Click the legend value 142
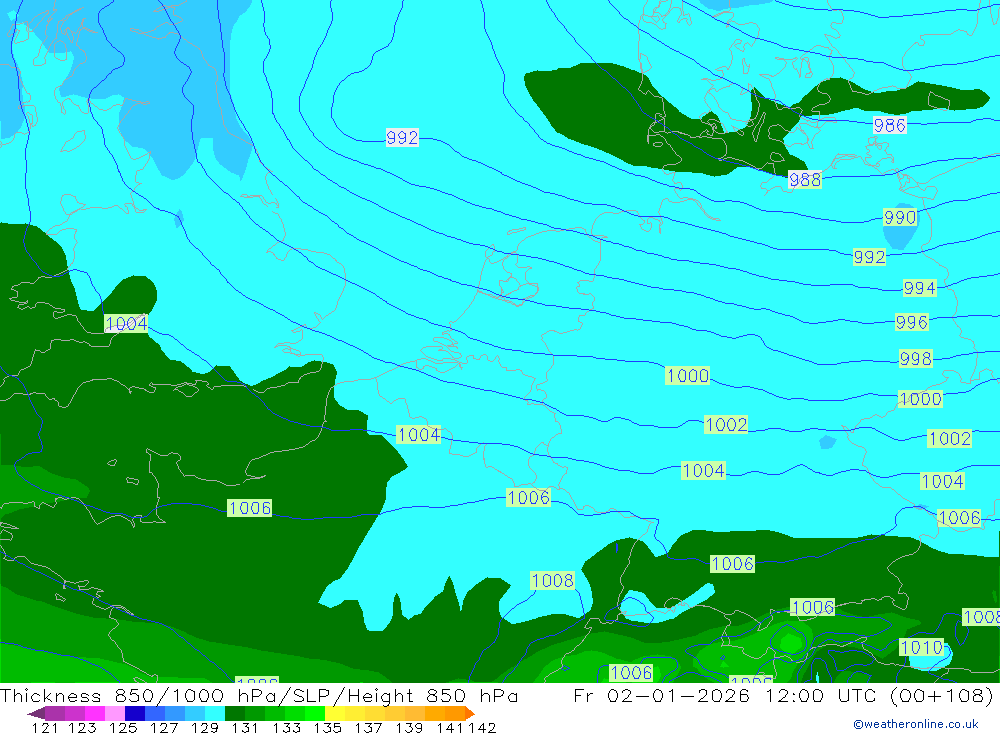 pos(482,727)
